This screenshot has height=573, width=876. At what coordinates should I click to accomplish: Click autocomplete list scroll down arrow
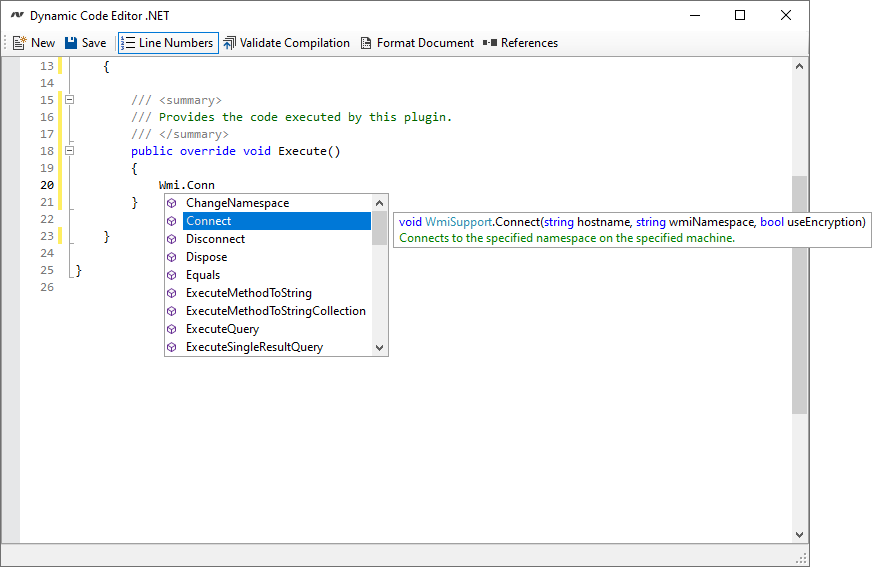380,347
